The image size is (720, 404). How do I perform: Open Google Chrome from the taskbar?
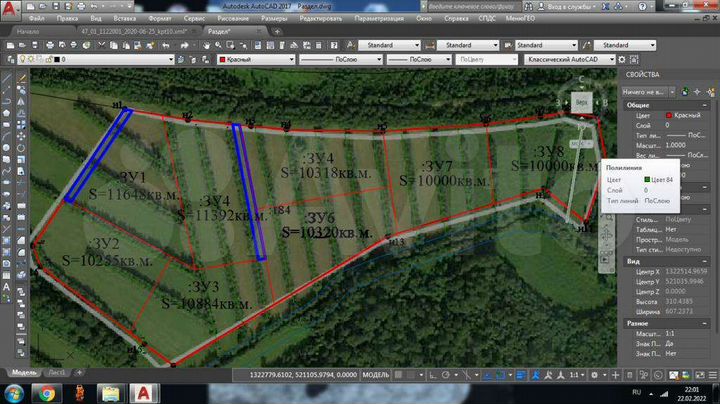click(47, 393)
